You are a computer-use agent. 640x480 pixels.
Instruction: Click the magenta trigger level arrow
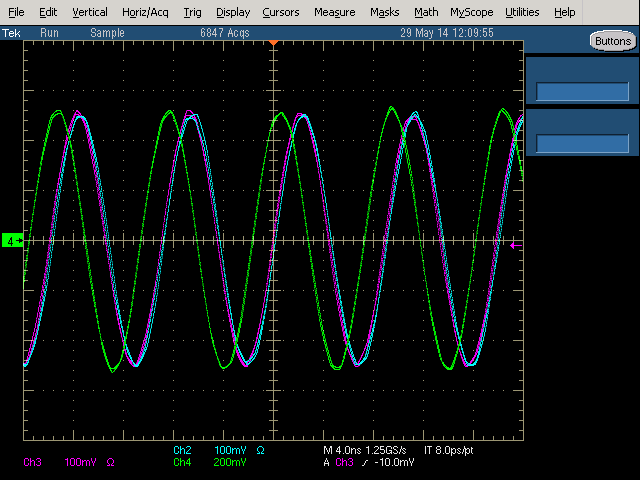(515, 244)
